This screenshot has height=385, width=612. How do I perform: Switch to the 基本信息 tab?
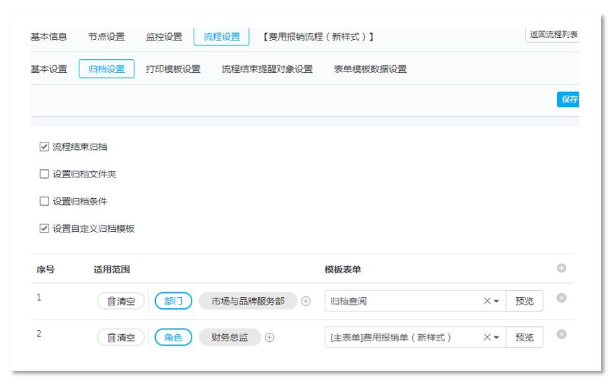[49, 37]
